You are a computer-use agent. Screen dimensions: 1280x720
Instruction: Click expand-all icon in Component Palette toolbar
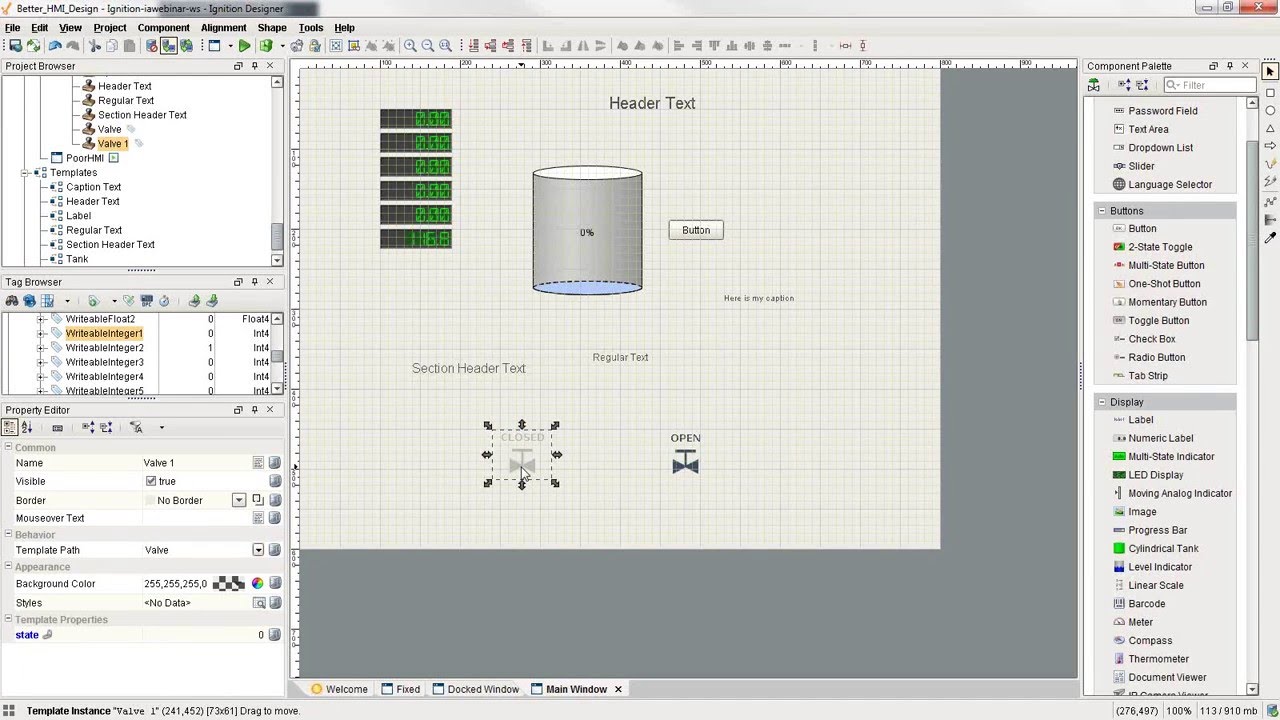point(1126,85)
